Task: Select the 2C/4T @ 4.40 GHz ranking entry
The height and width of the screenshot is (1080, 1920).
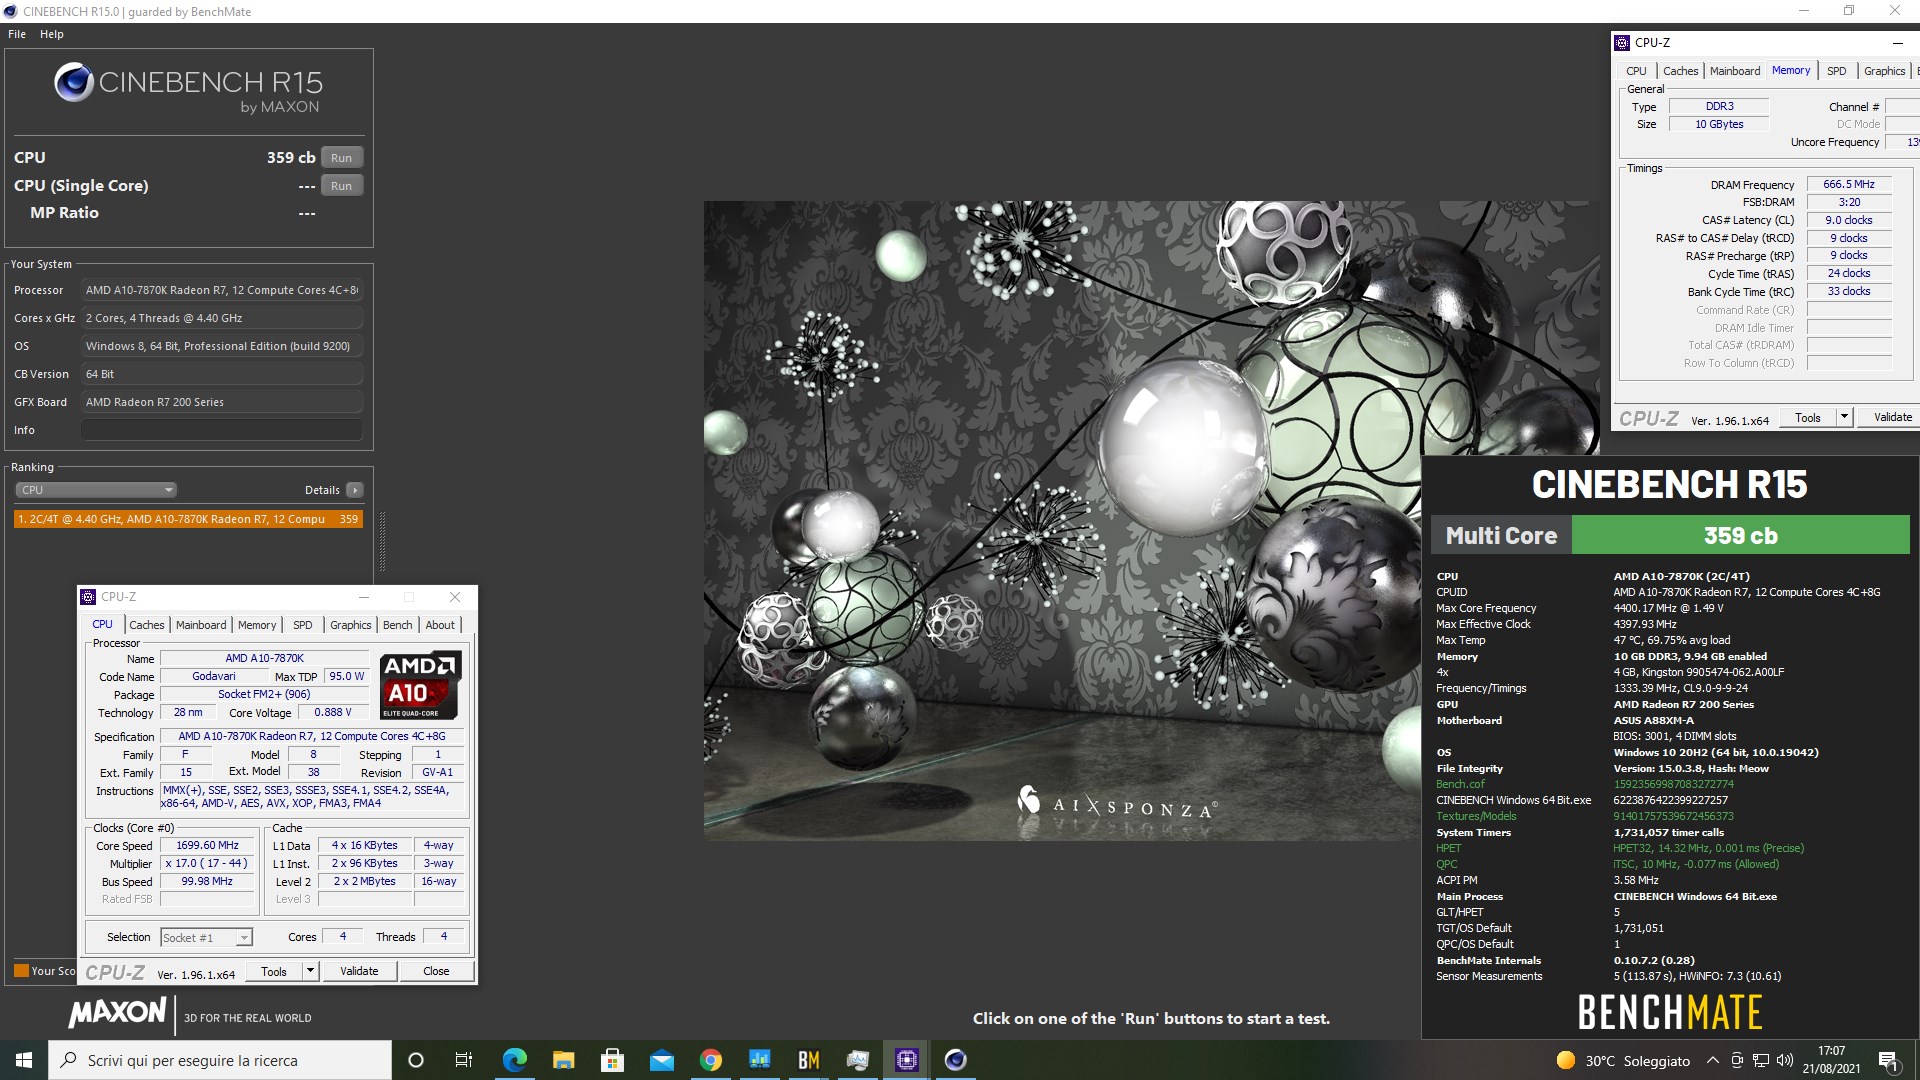Action: point(188,519)
